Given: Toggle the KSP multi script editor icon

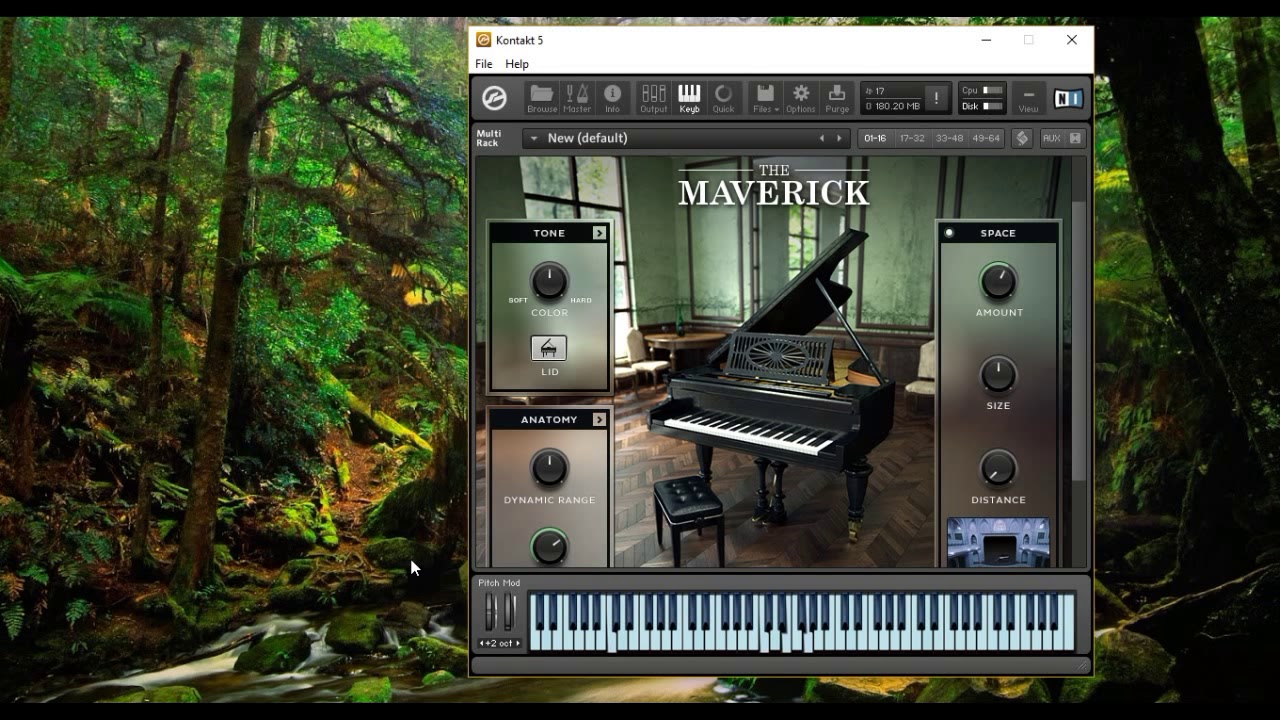Looking at the screenshot, I should point(1022,138).
